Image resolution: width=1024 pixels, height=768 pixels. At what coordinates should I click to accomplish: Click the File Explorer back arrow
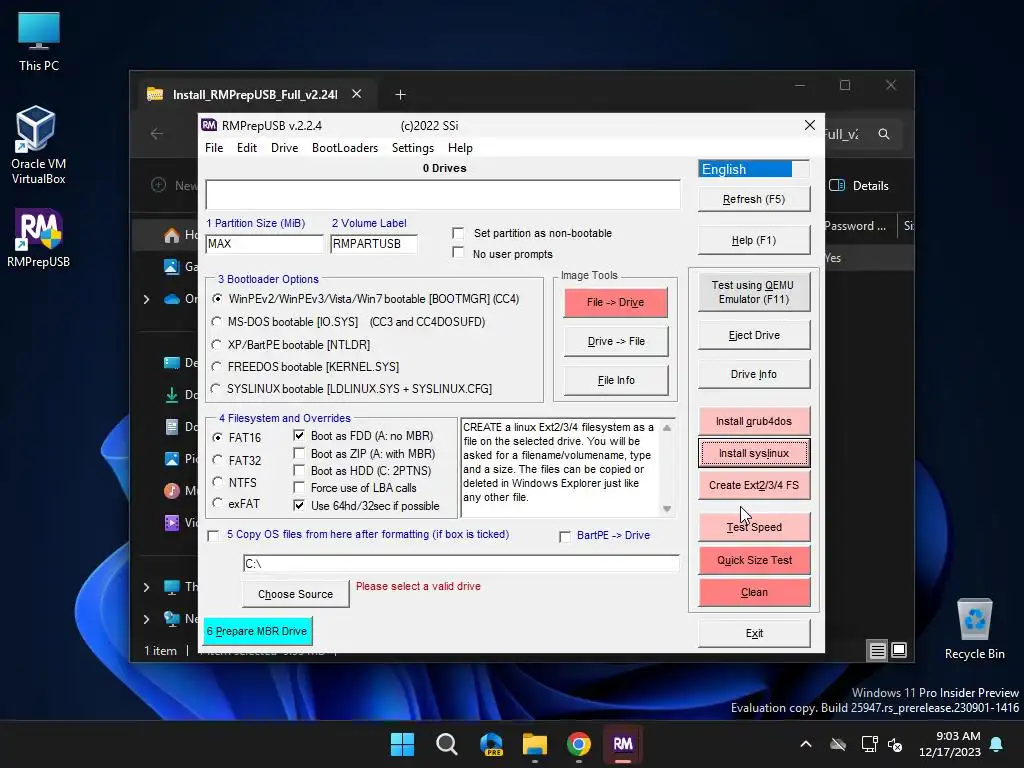157,134
